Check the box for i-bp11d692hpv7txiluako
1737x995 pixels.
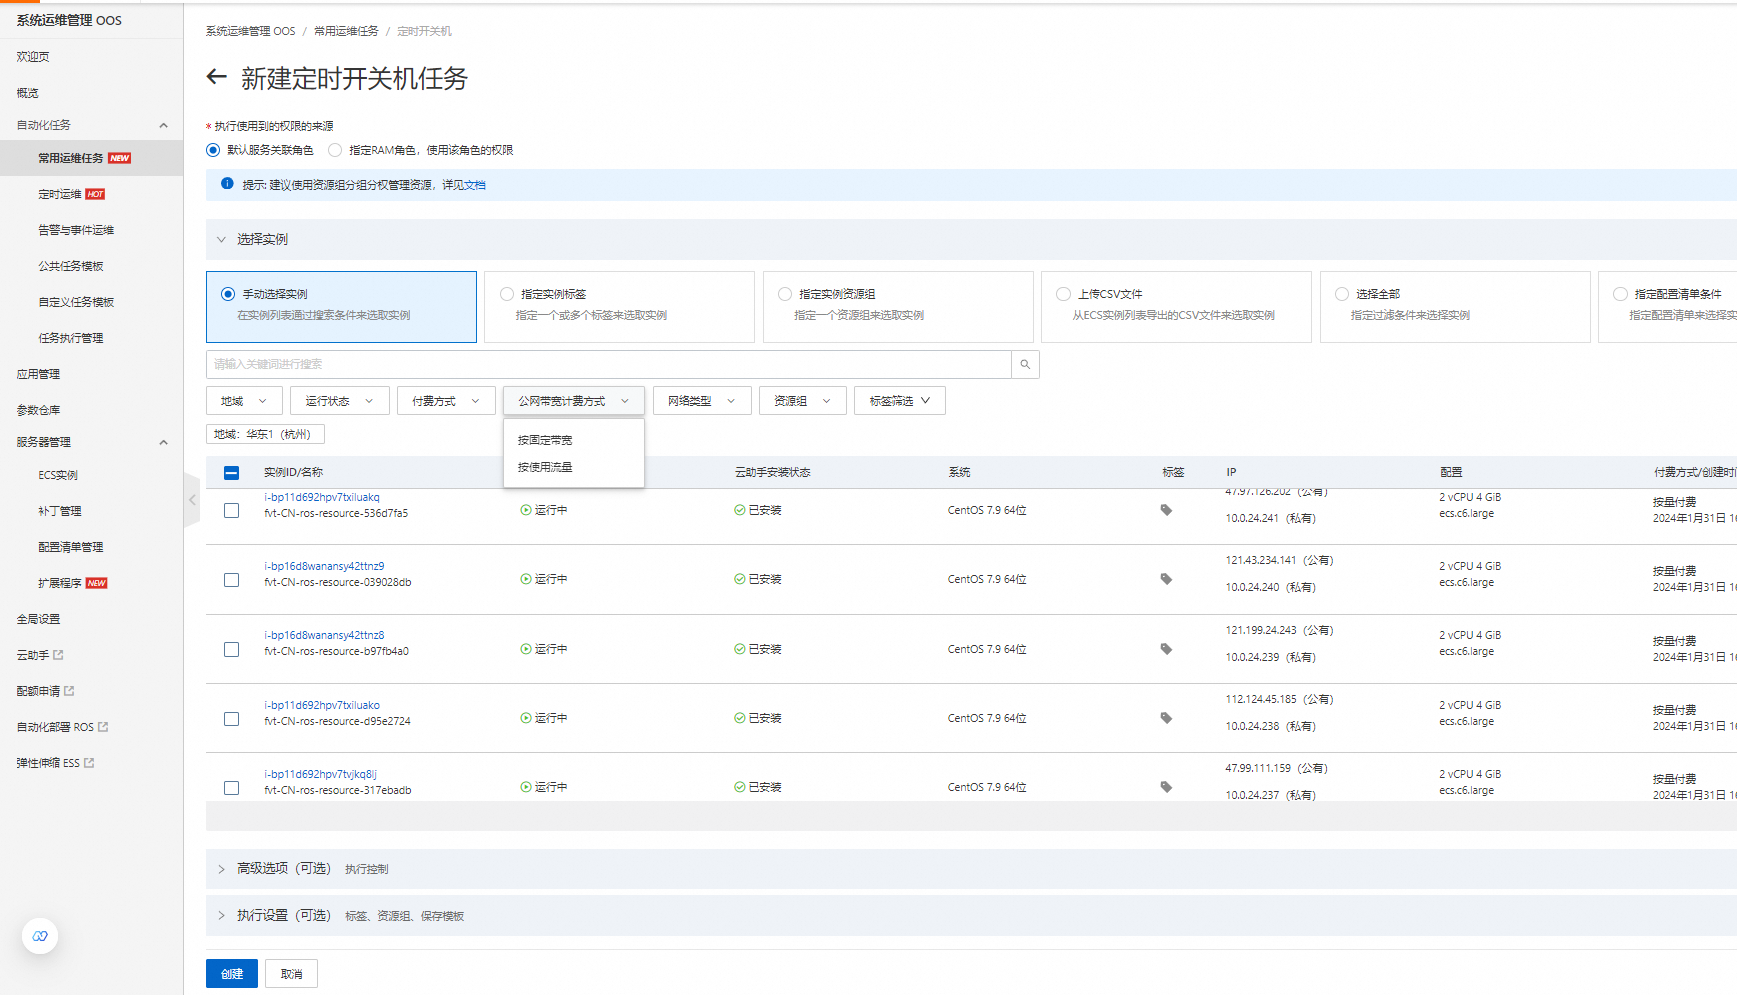point(231,719)
